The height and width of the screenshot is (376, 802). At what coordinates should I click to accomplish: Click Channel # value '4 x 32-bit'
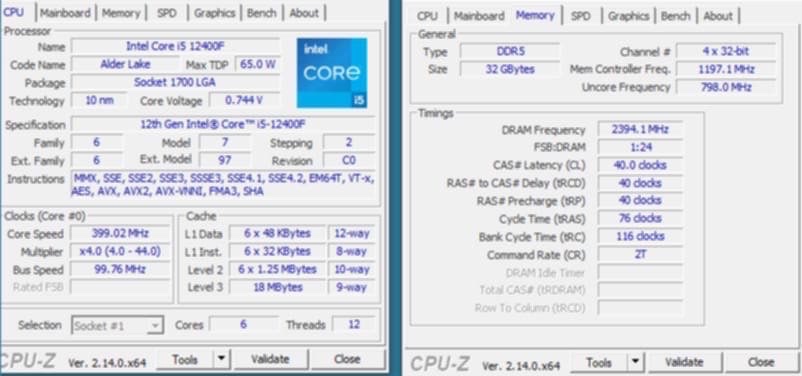click(726, 51)
